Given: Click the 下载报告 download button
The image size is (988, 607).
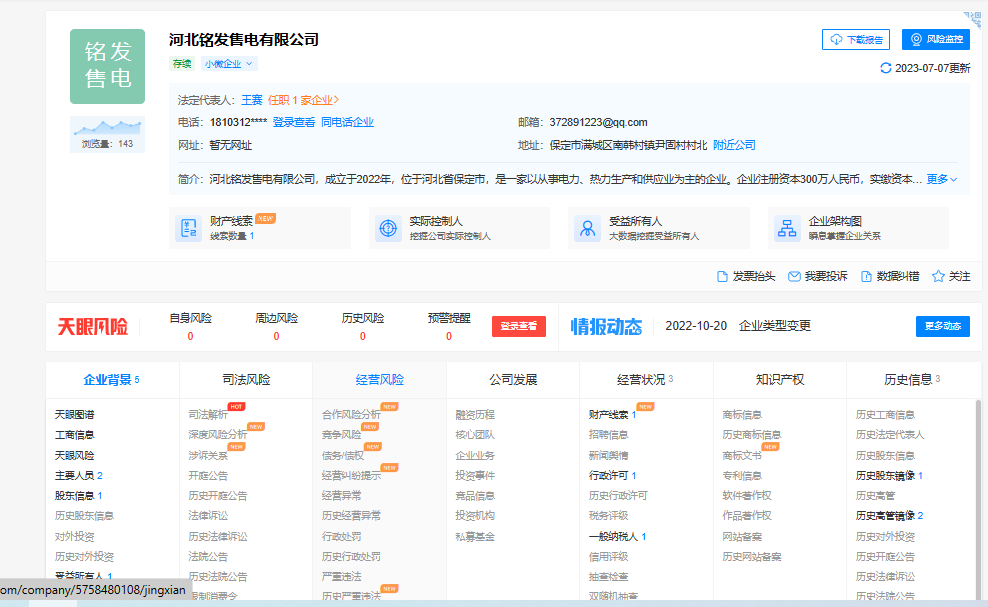Looking at the screenshot, I should pos(856,39).
